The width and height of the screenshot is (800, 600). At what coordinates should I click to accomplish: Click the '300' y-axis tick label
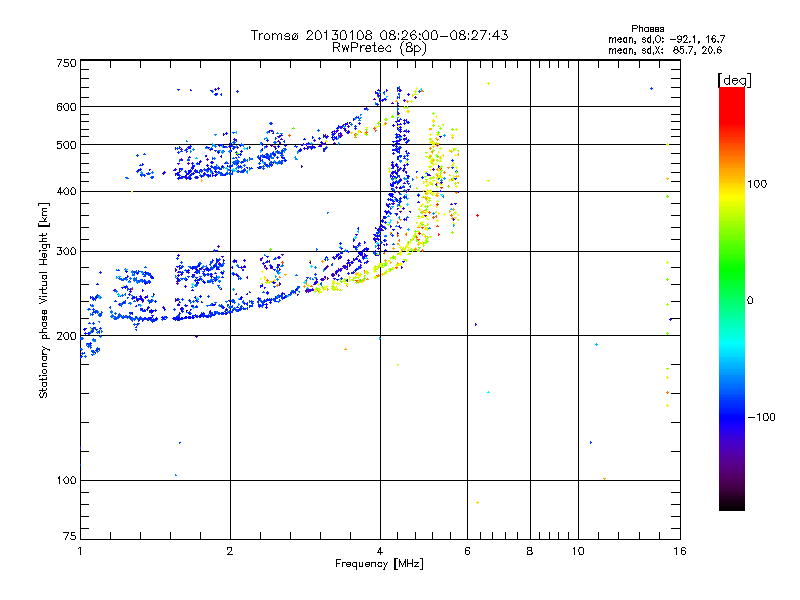point(66,251)
